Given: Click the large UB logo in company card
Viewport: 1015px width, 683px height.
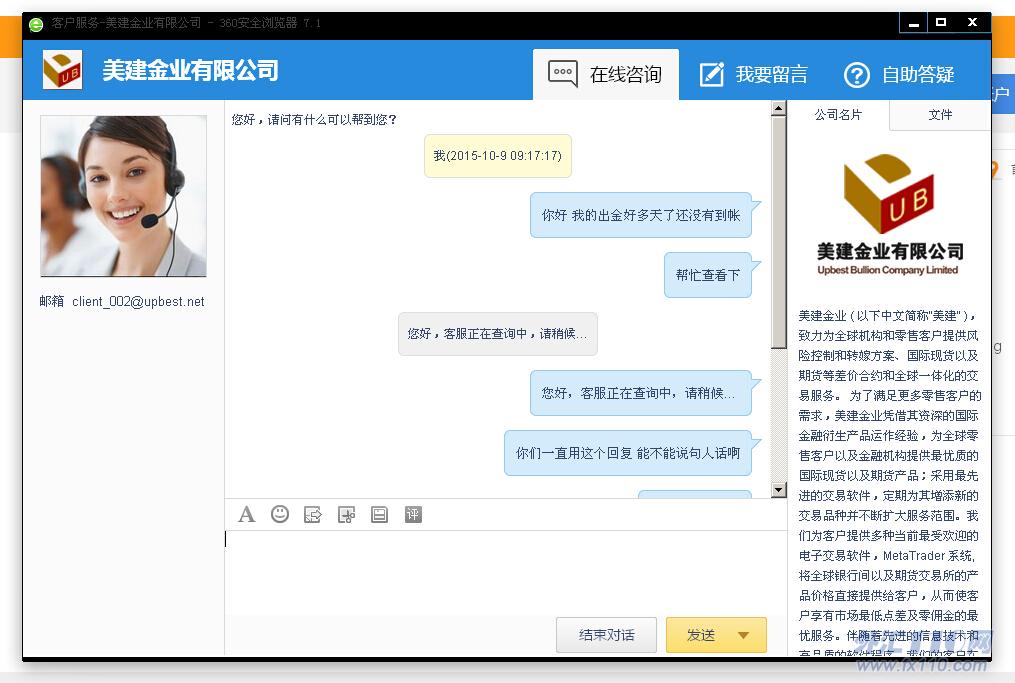Looking at the screenshot, I should [888, 193].
